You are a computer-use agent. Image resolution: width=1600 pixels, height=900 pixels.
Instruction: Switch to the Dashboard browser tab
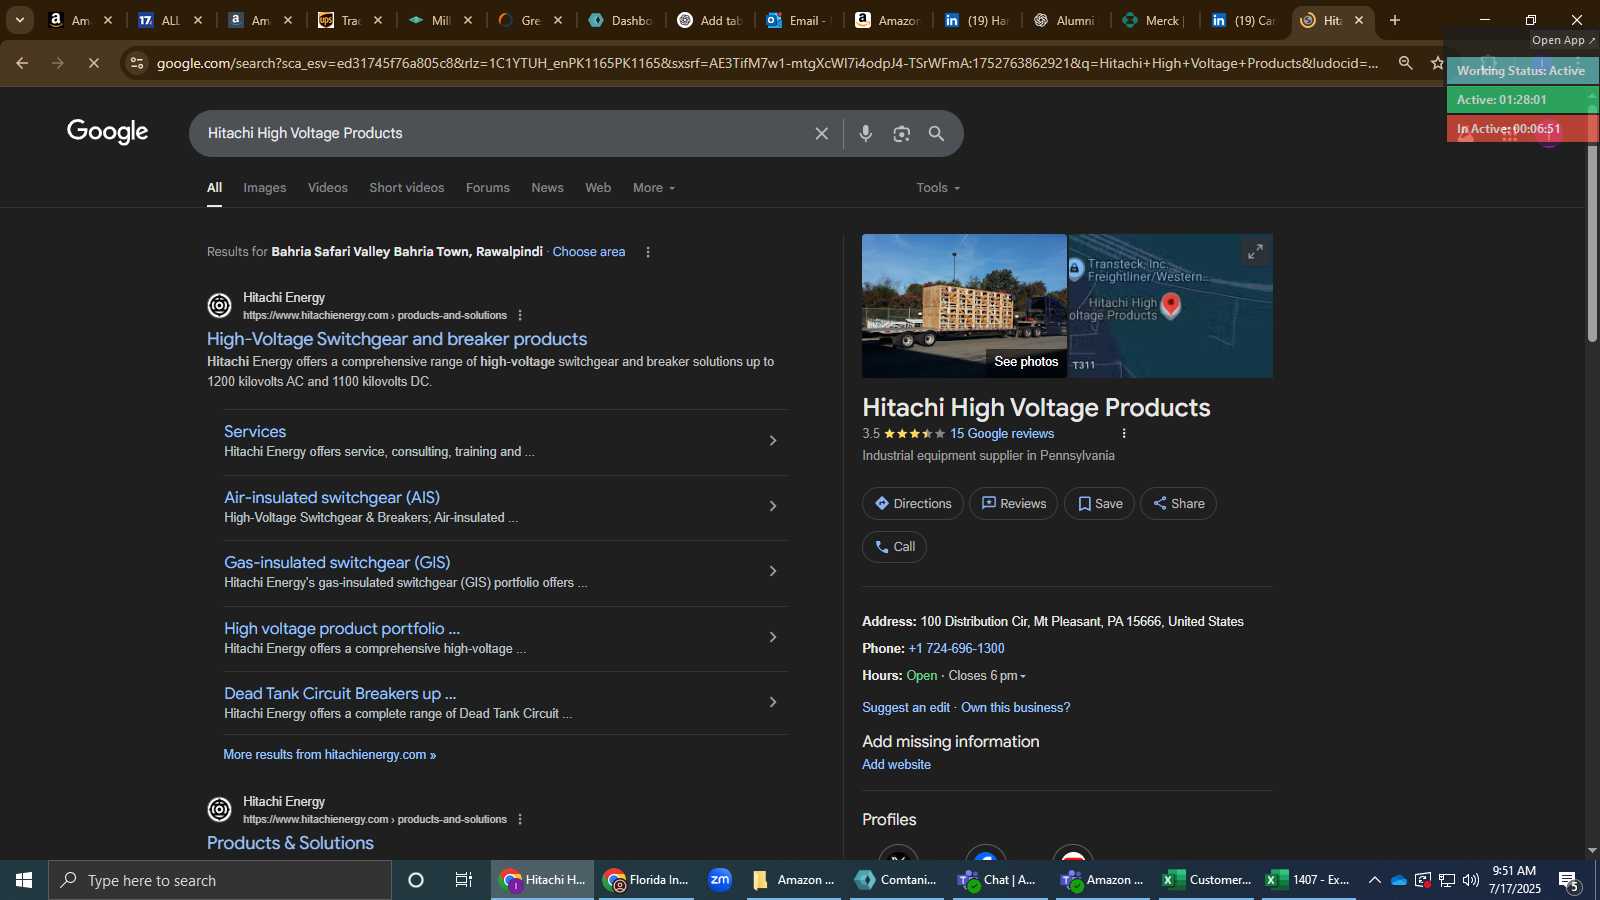tap(621, 20)
